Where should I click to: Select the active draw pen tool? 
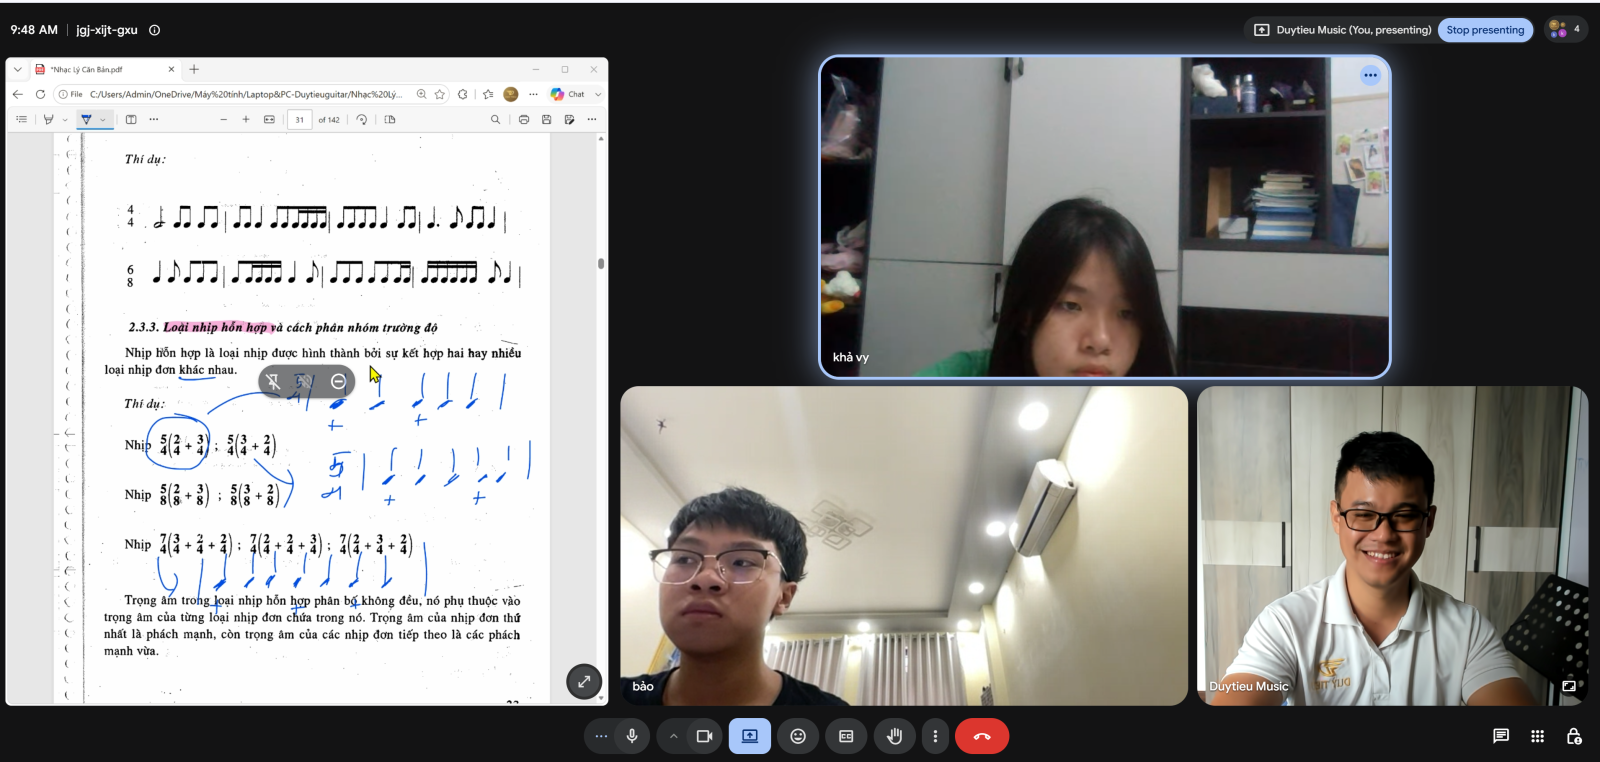click(86, 119)
